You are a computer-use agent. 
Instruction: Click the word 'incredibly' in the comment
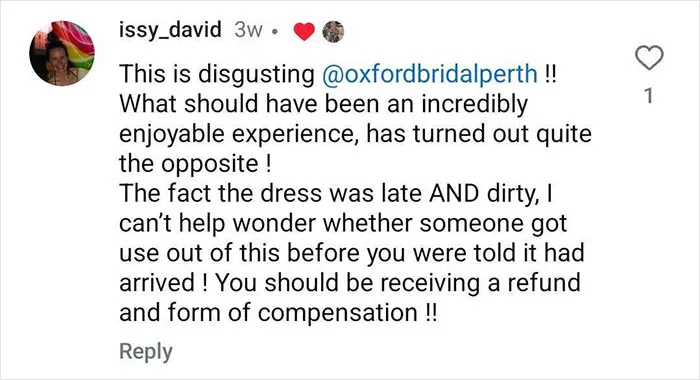pyautogui.click(x=474, y=104)
